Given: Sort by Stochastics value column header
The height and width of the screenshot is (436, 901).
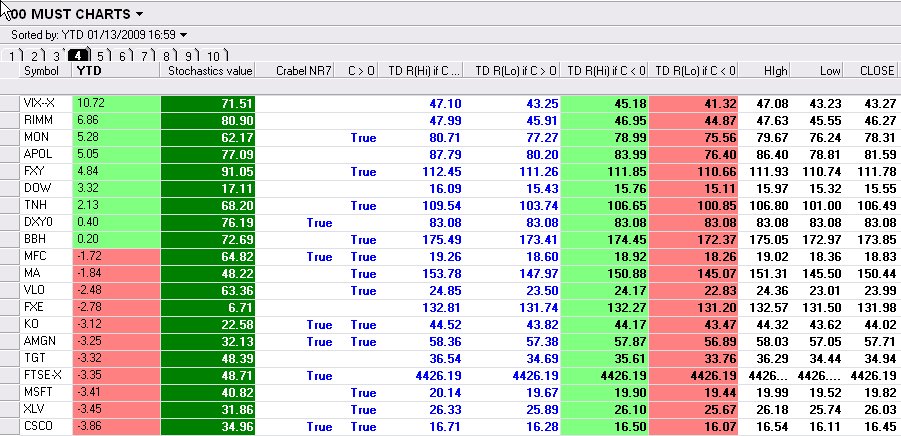Looking at the screenshot, I should coord(207,71).
